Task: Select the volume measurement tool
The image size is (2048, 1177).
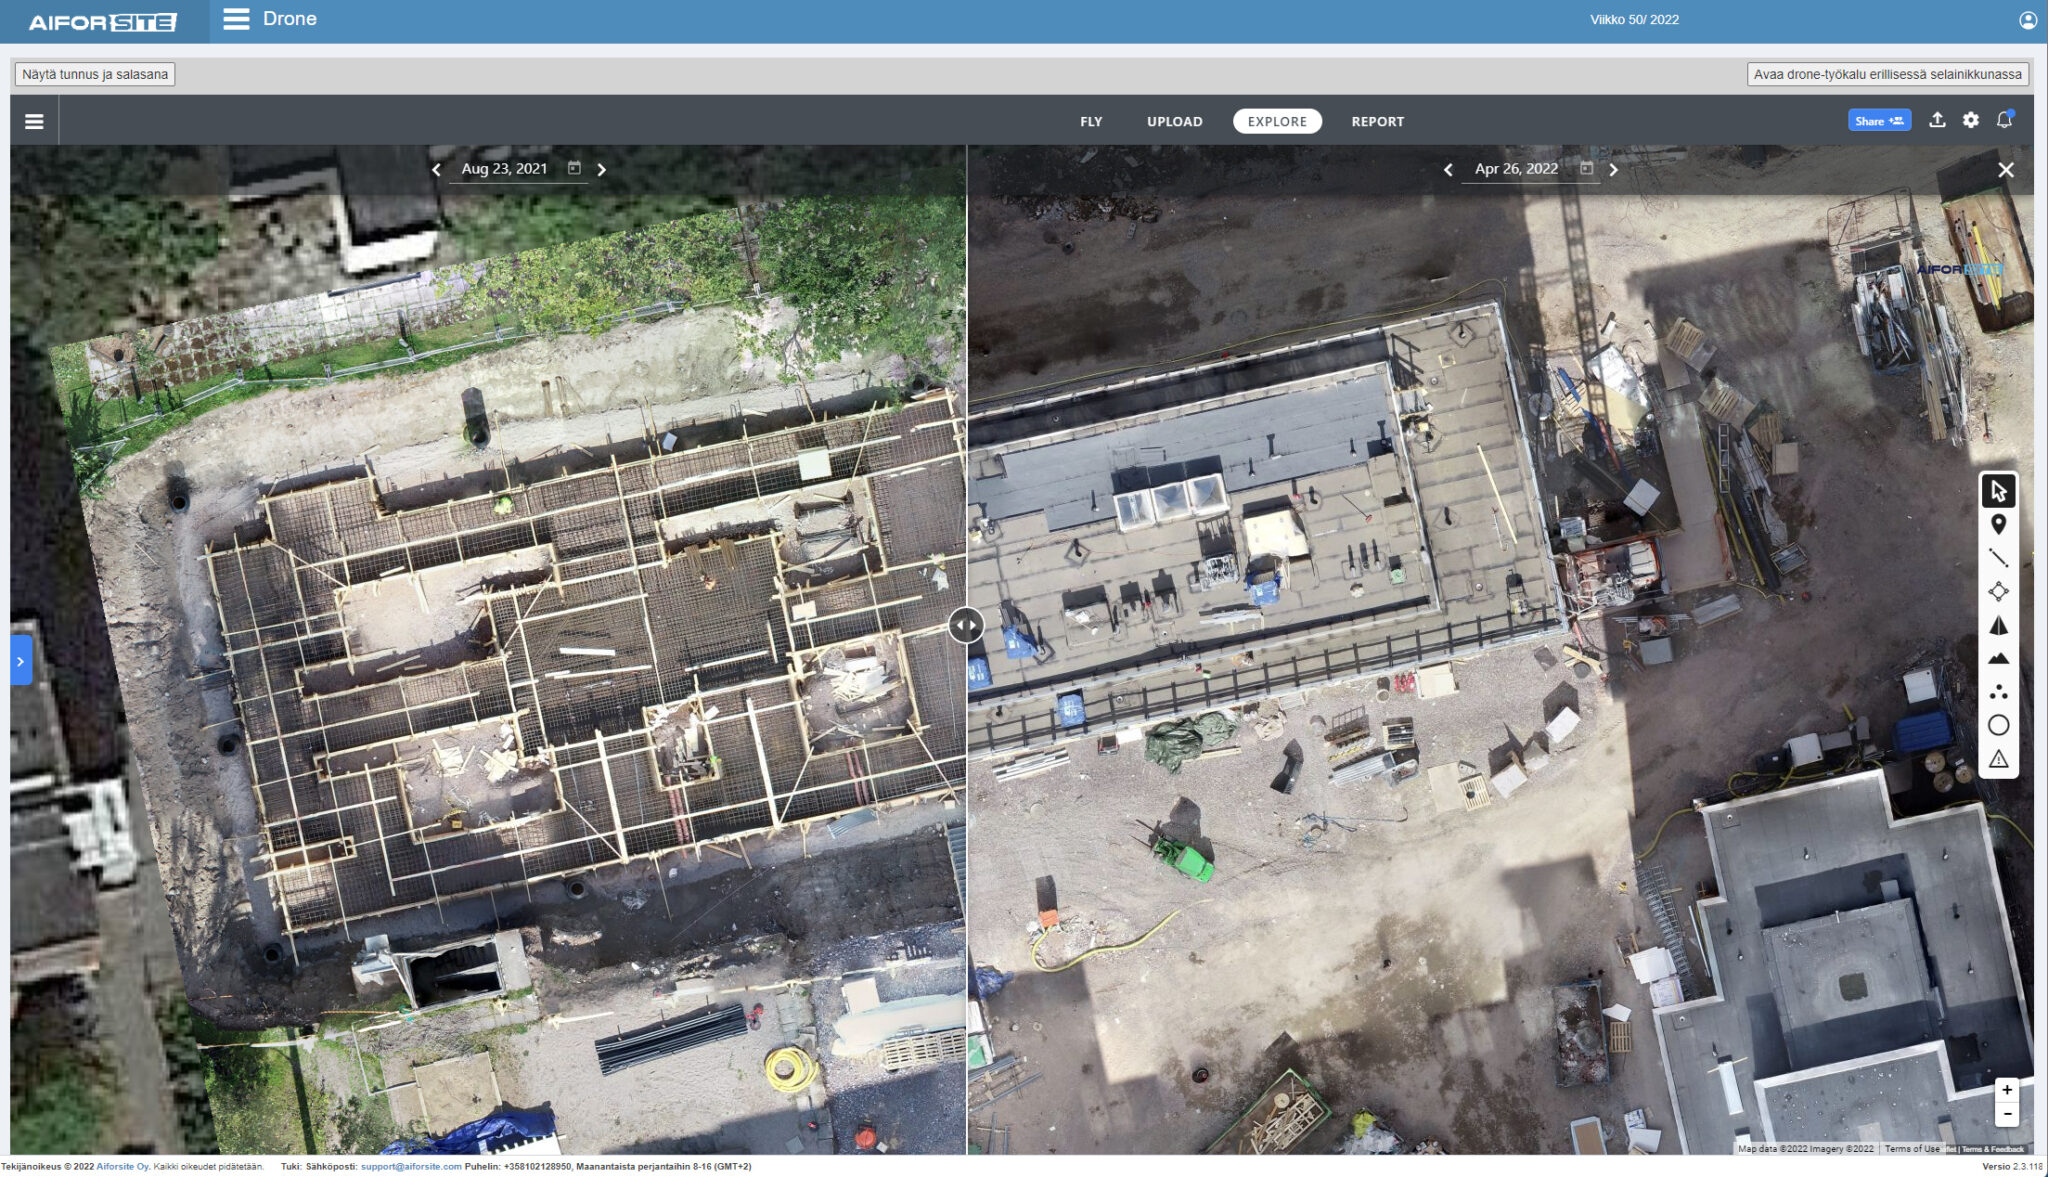Action: point(1999,625)
